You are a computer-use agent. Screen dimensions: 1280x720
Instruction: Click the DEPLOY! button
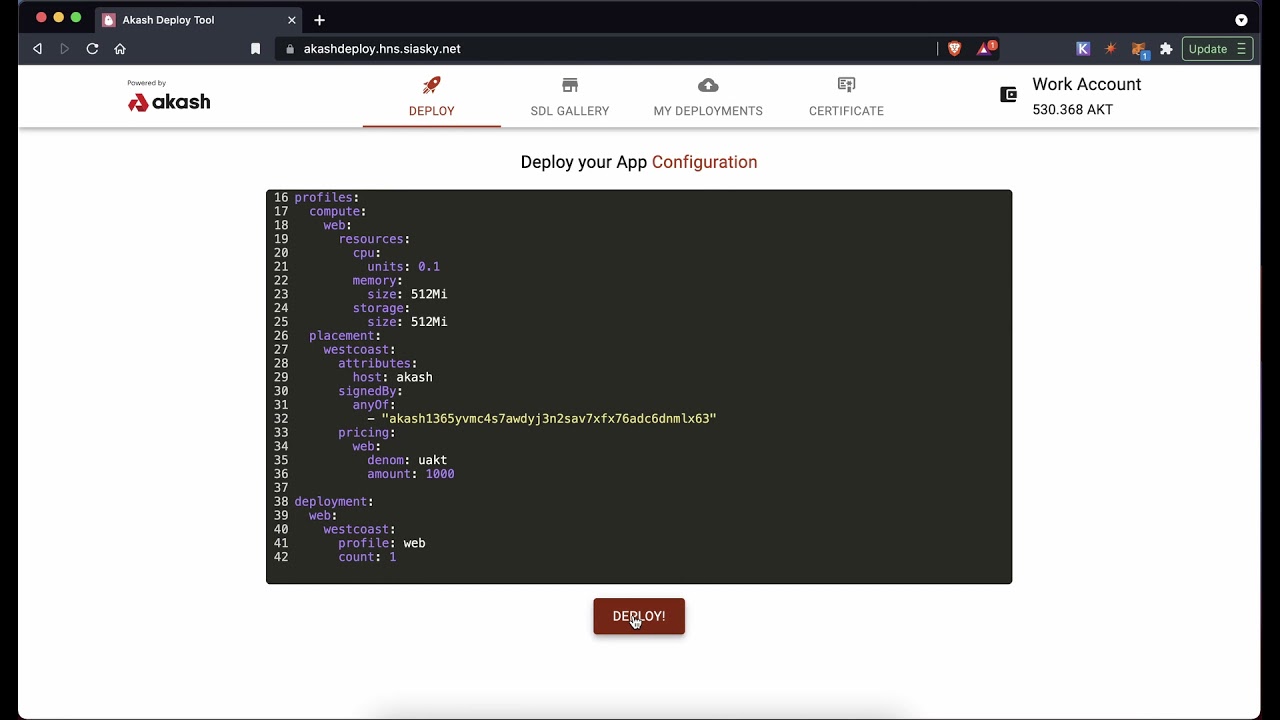coord(639,616)
